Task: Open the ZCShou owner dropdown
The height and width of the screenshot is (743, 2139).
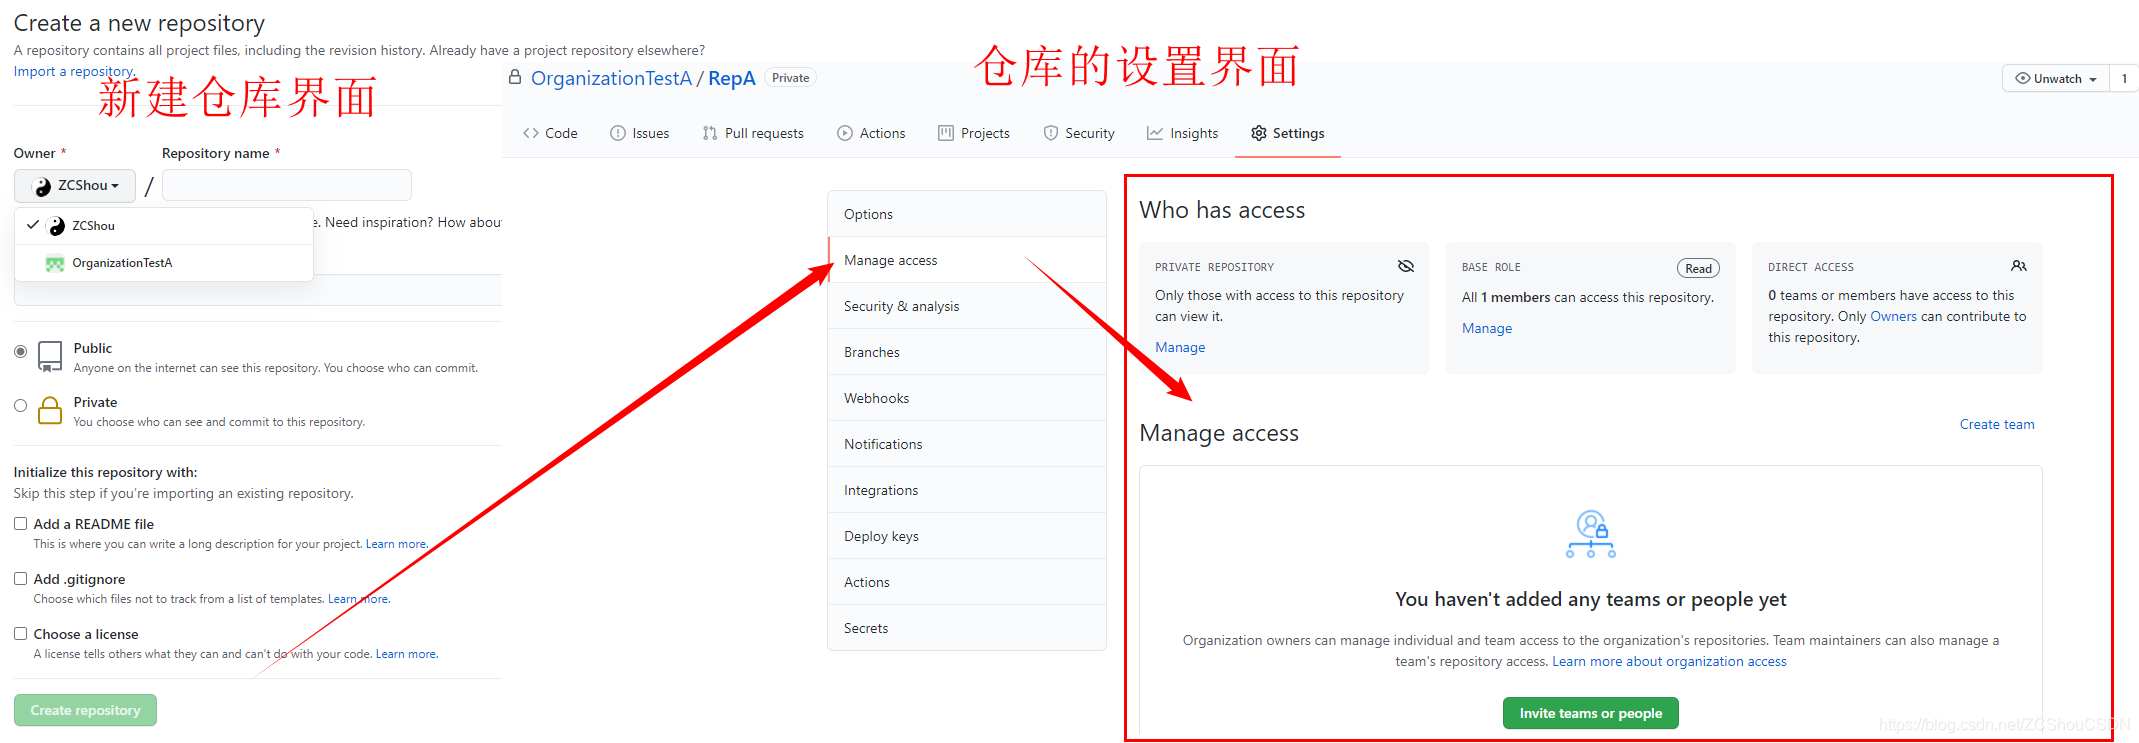Action: tap(75, 186)
